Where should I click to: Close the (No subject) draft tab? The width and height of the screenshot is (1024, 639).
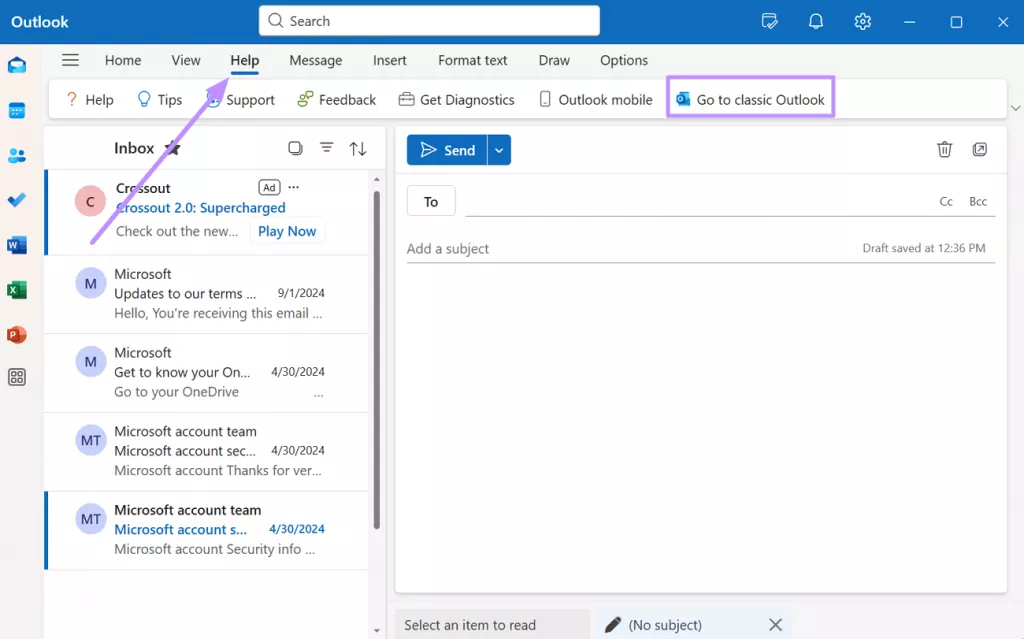coord(775,625)
